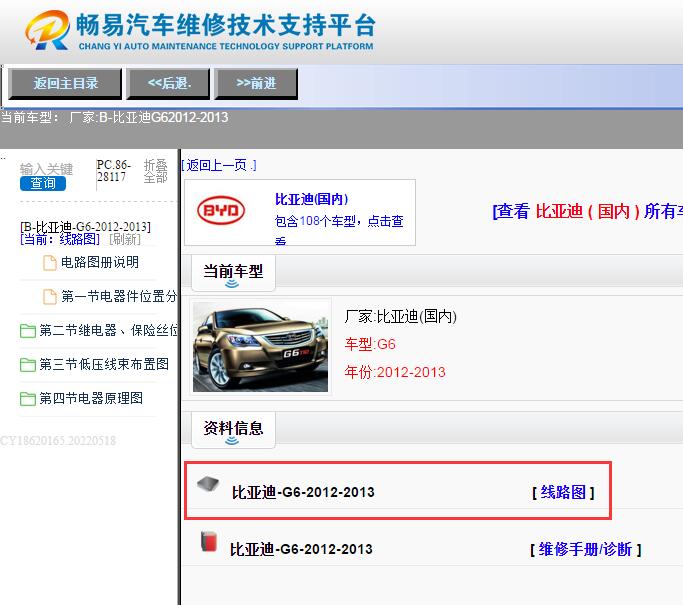Click red book icon beside 维修手册 row
Viewport: 683px width, 605px height.
(x=209, y=541)
